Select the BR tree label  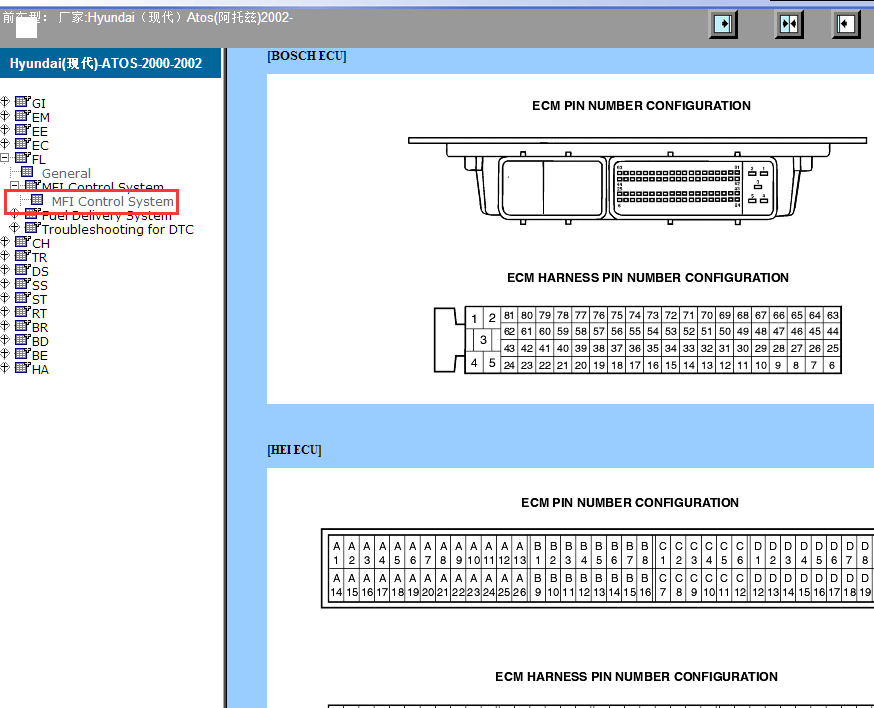click(x=40, y=327)
